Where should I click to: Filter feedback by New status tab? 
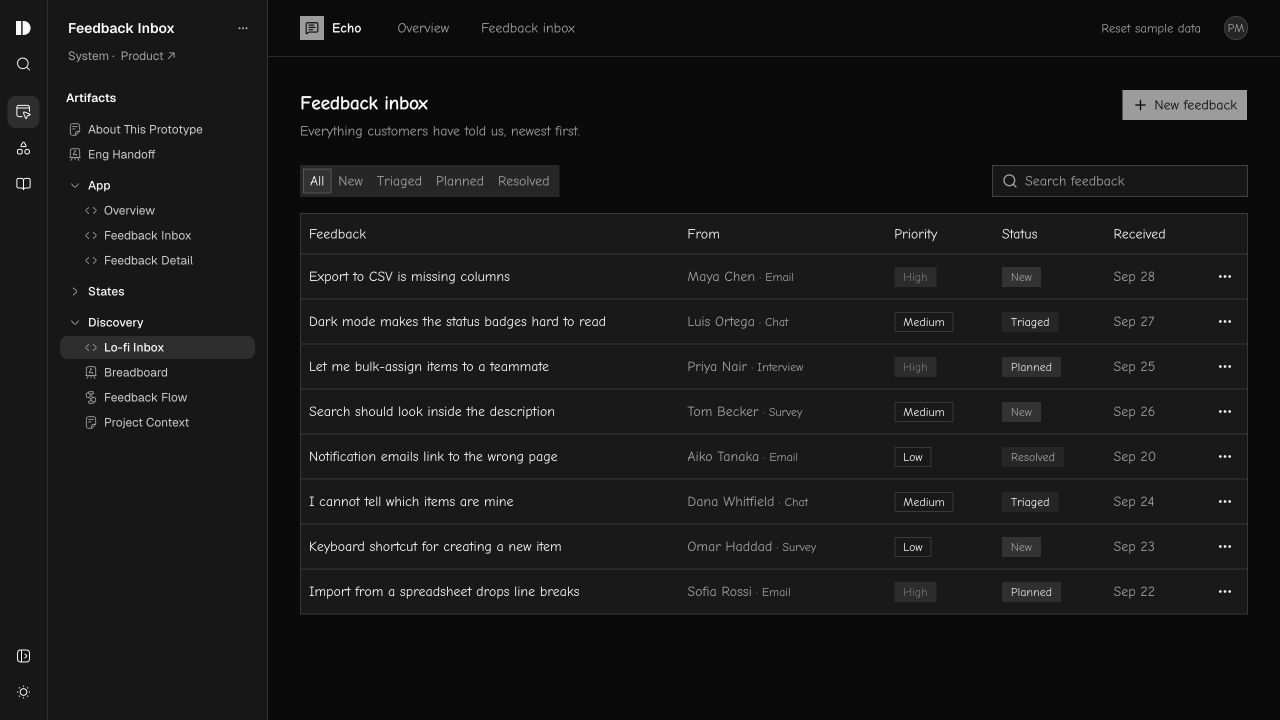350,181
